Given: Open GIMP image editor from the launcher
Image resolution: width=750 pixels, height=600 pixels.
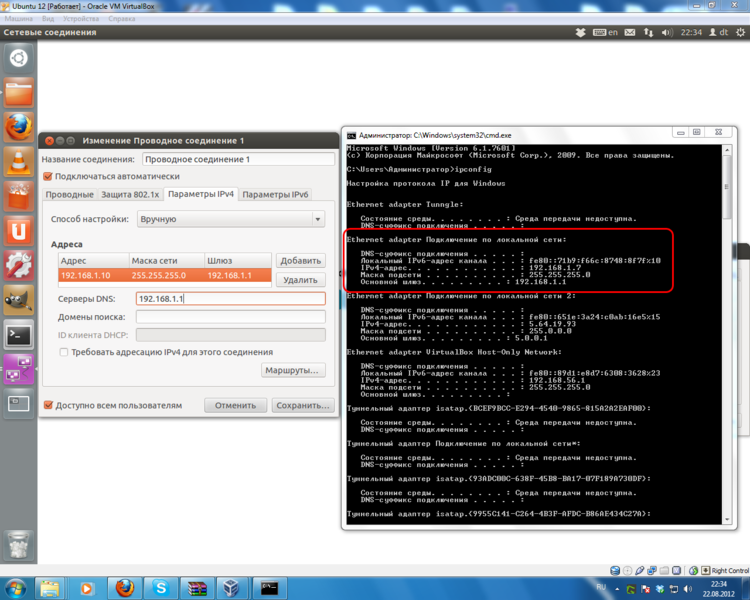Looking at the screenshot, I should [x=18, y=300].
